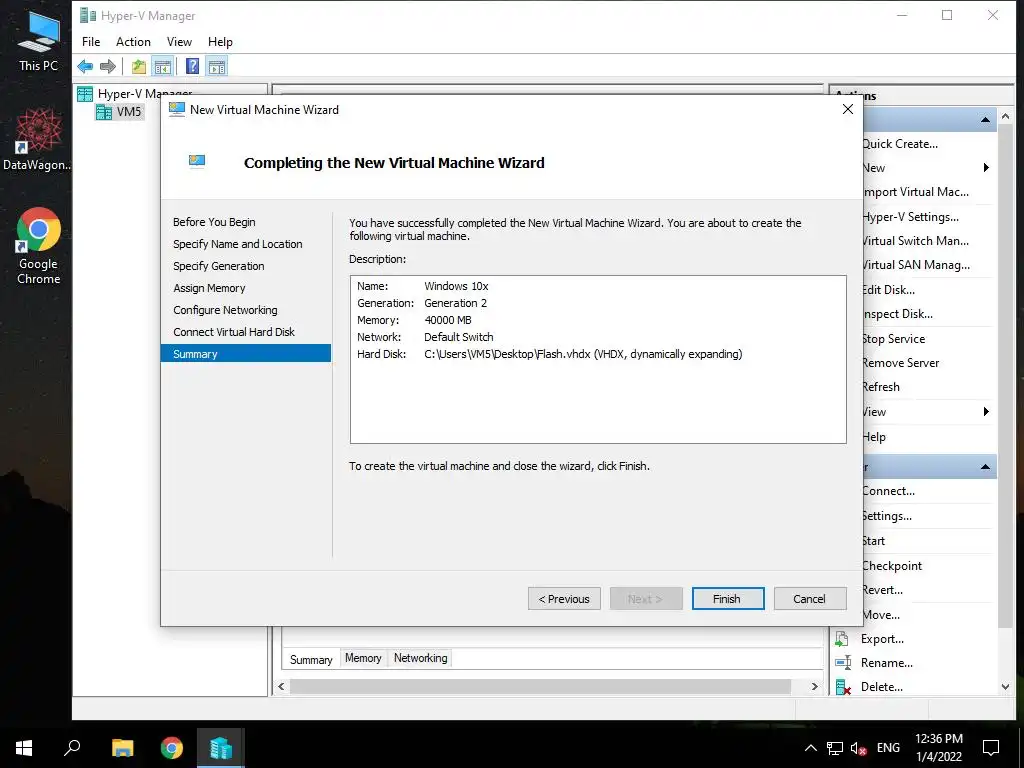Open Virtual Switch Manager action
Image resolution: width=1024 pixels, height=768 pixels.
(916, 241)
